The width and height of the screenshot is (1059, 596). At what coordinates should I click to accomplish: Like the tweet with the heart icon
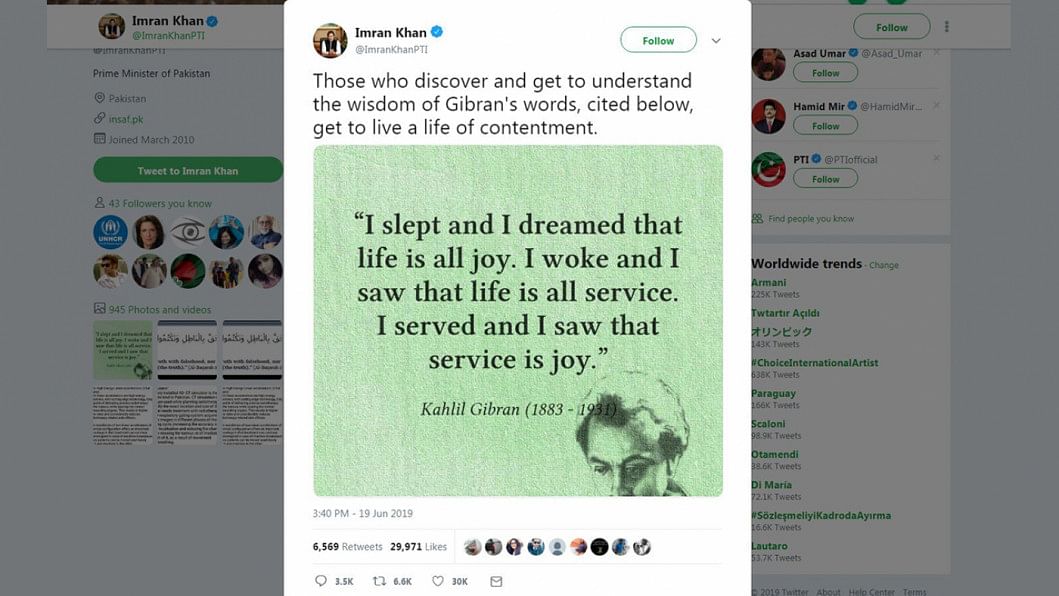tap(438, 581)
